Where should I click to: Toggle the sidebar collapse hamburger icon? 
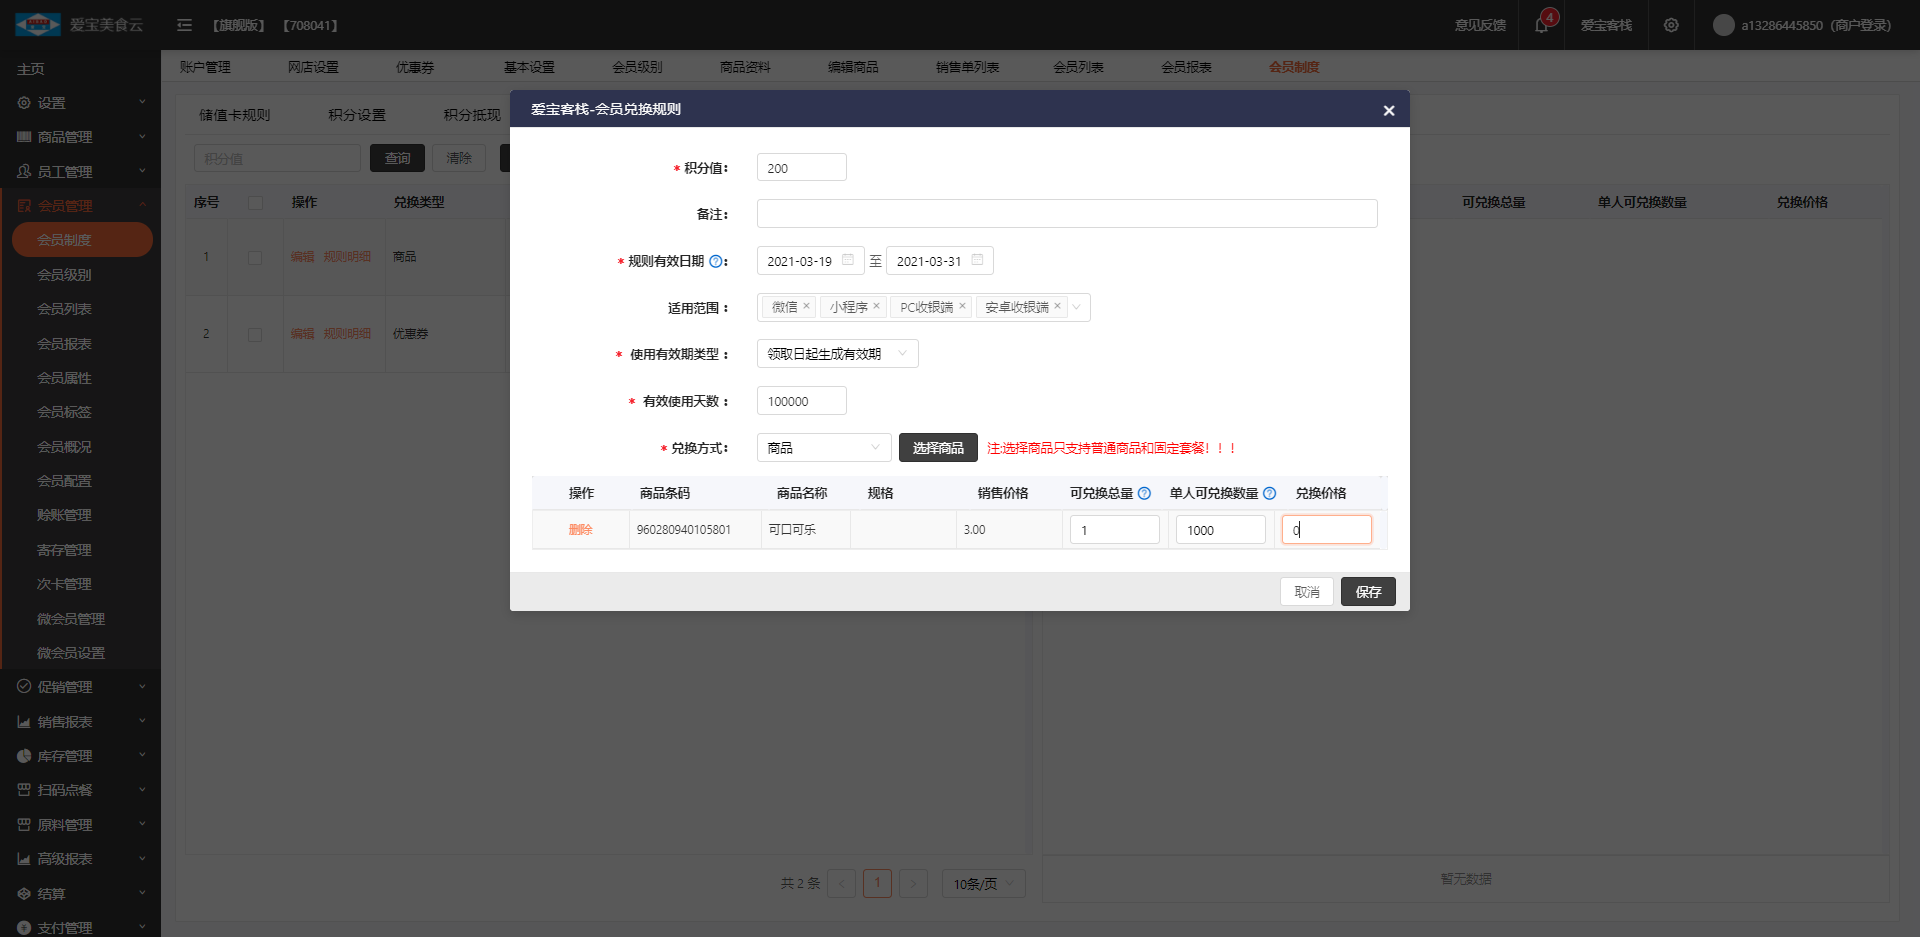184,25
